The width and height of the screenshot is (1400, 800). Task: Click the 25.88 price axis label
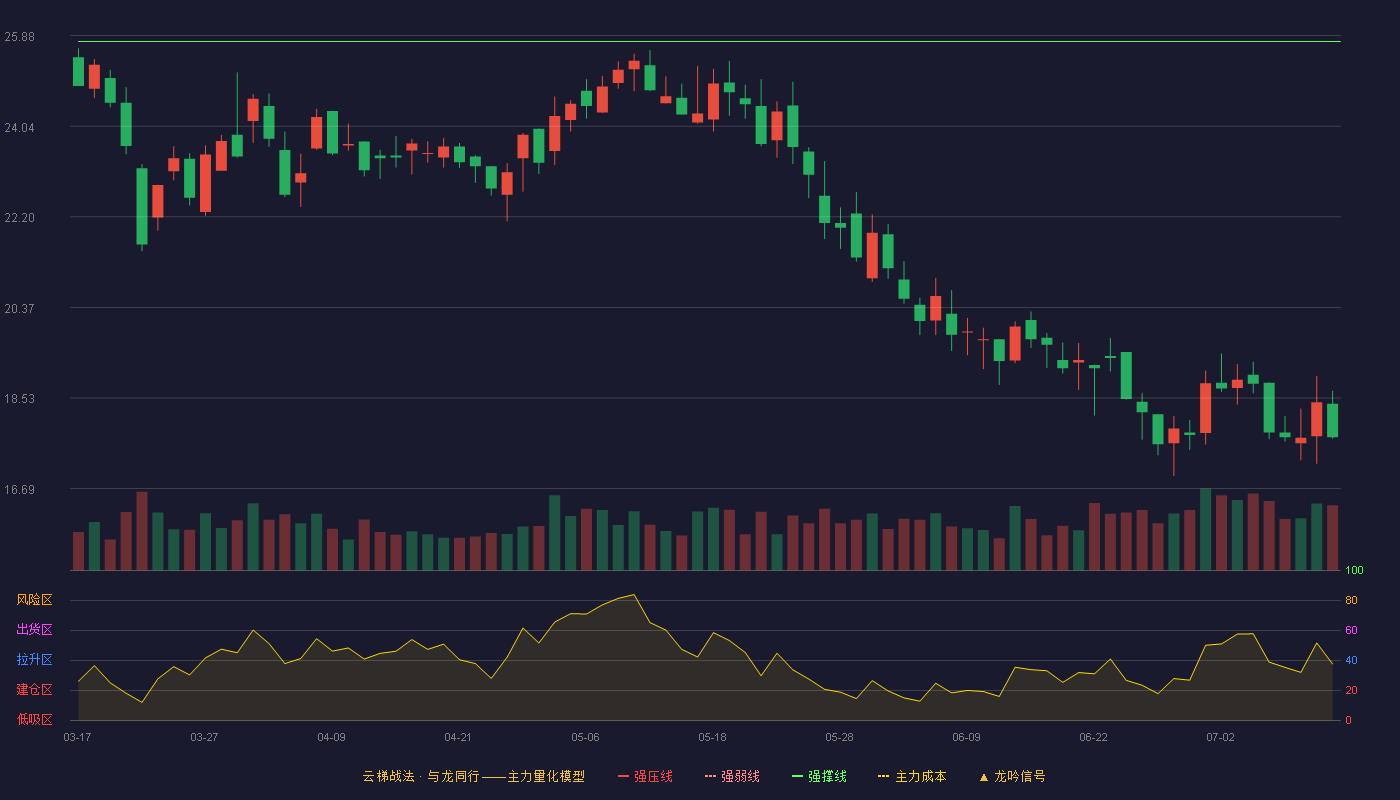[19, 37]
